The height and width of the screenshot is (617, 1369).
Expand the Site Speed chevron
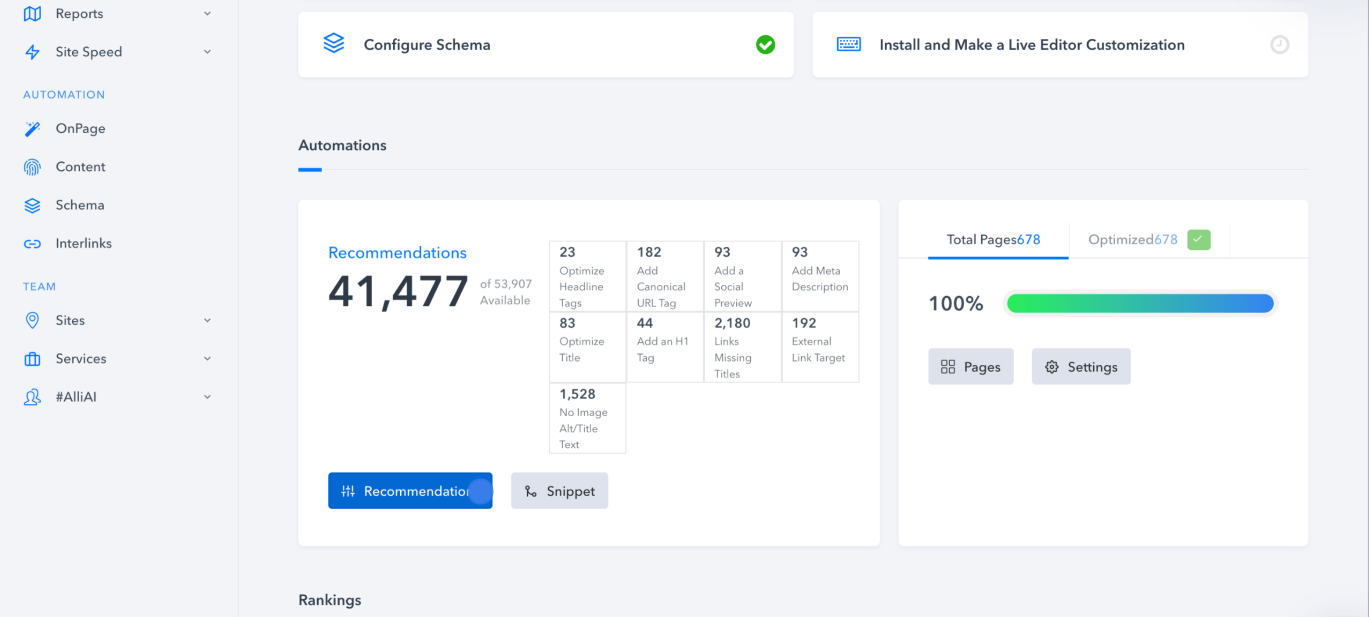pyautogui.click(x=207, y=52)
